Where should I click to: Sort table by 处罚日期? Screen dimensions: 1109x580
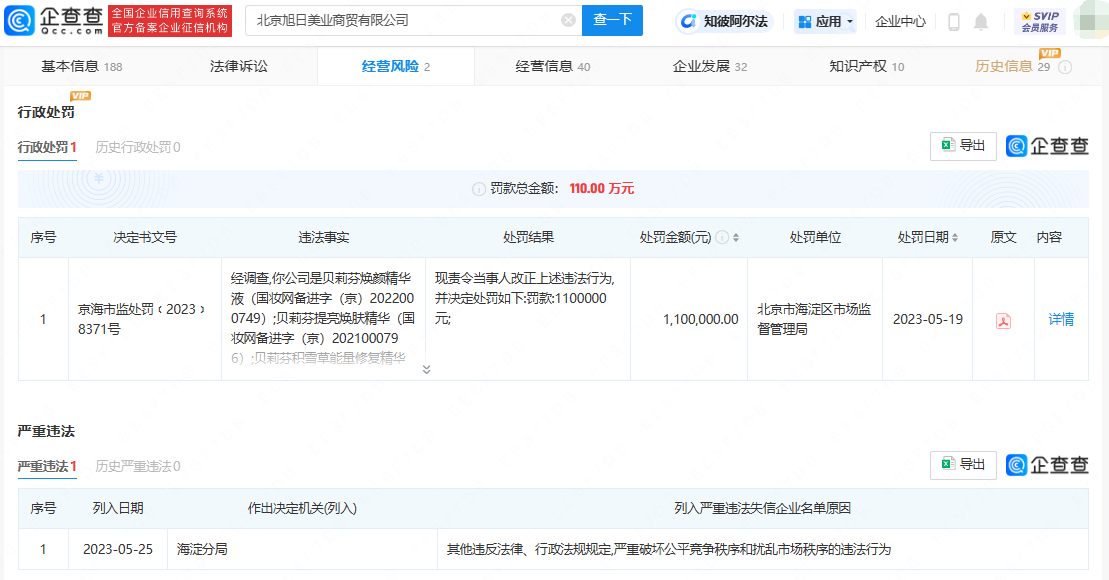955,238
